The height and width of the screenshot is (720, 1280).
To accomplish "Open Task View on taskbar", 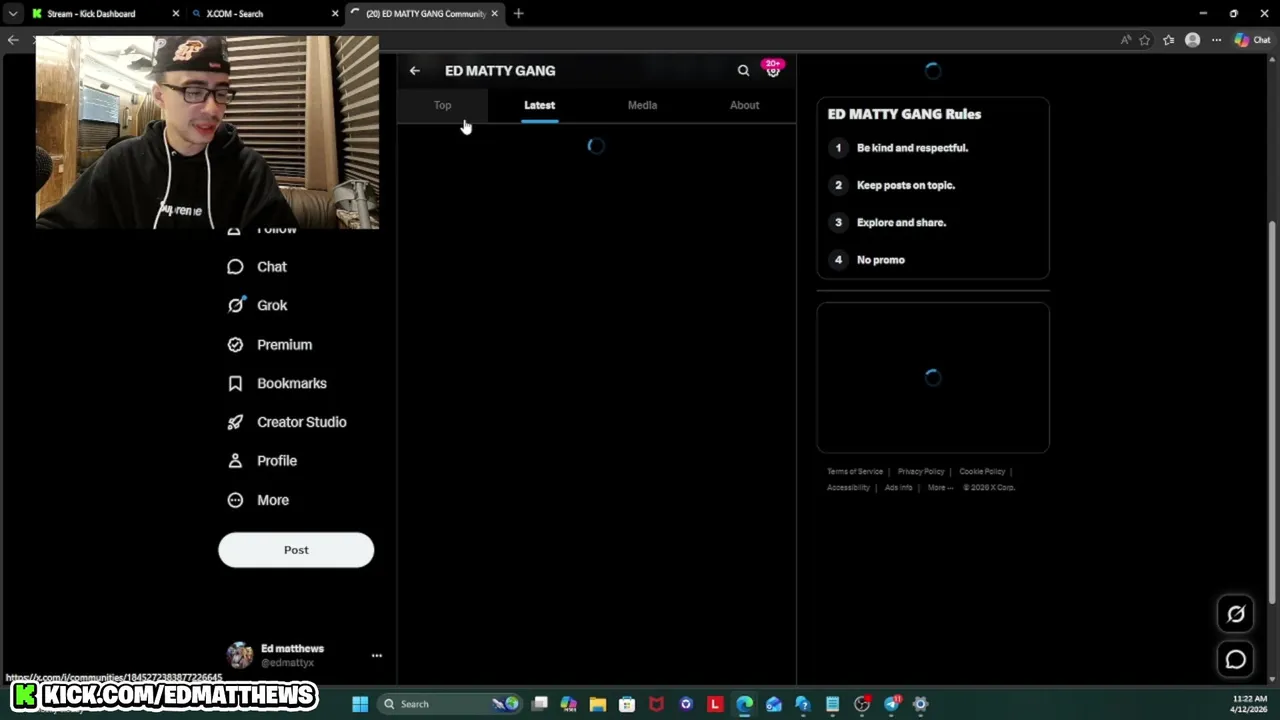I will coord(540,704).
